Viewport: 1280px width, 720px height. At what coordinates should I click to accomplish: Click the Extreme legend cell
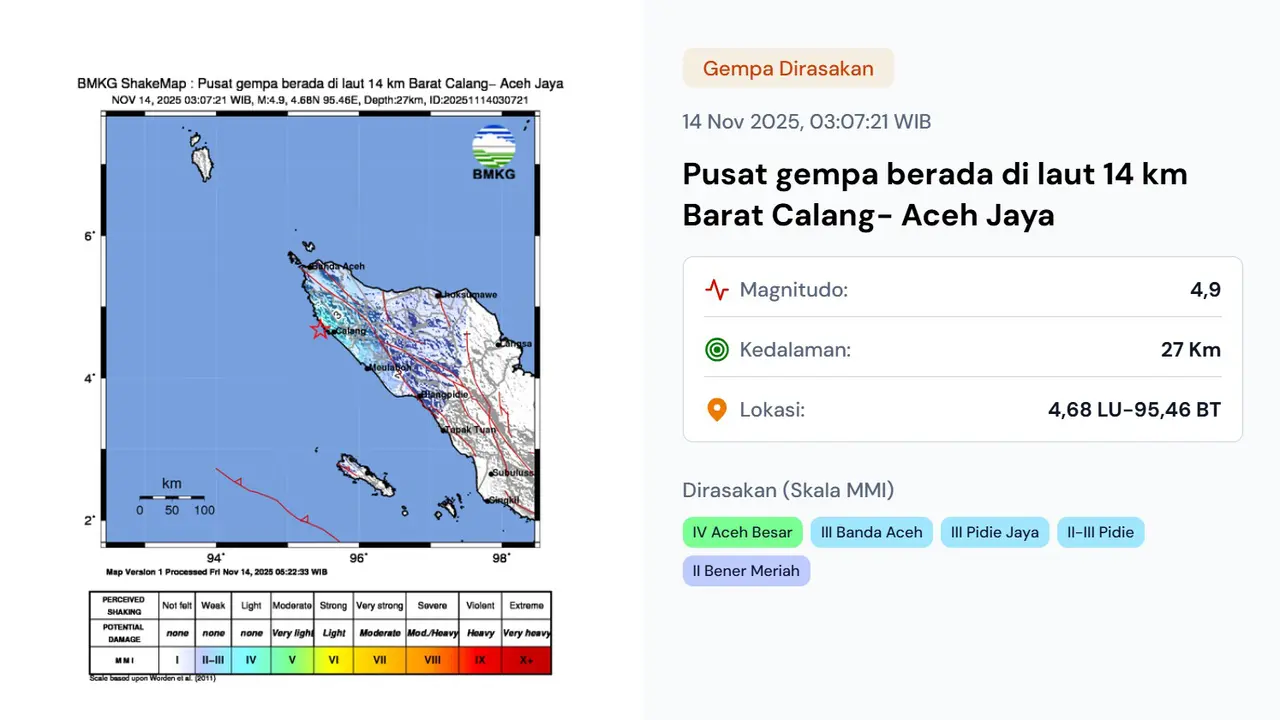click(x=526, y=605)
